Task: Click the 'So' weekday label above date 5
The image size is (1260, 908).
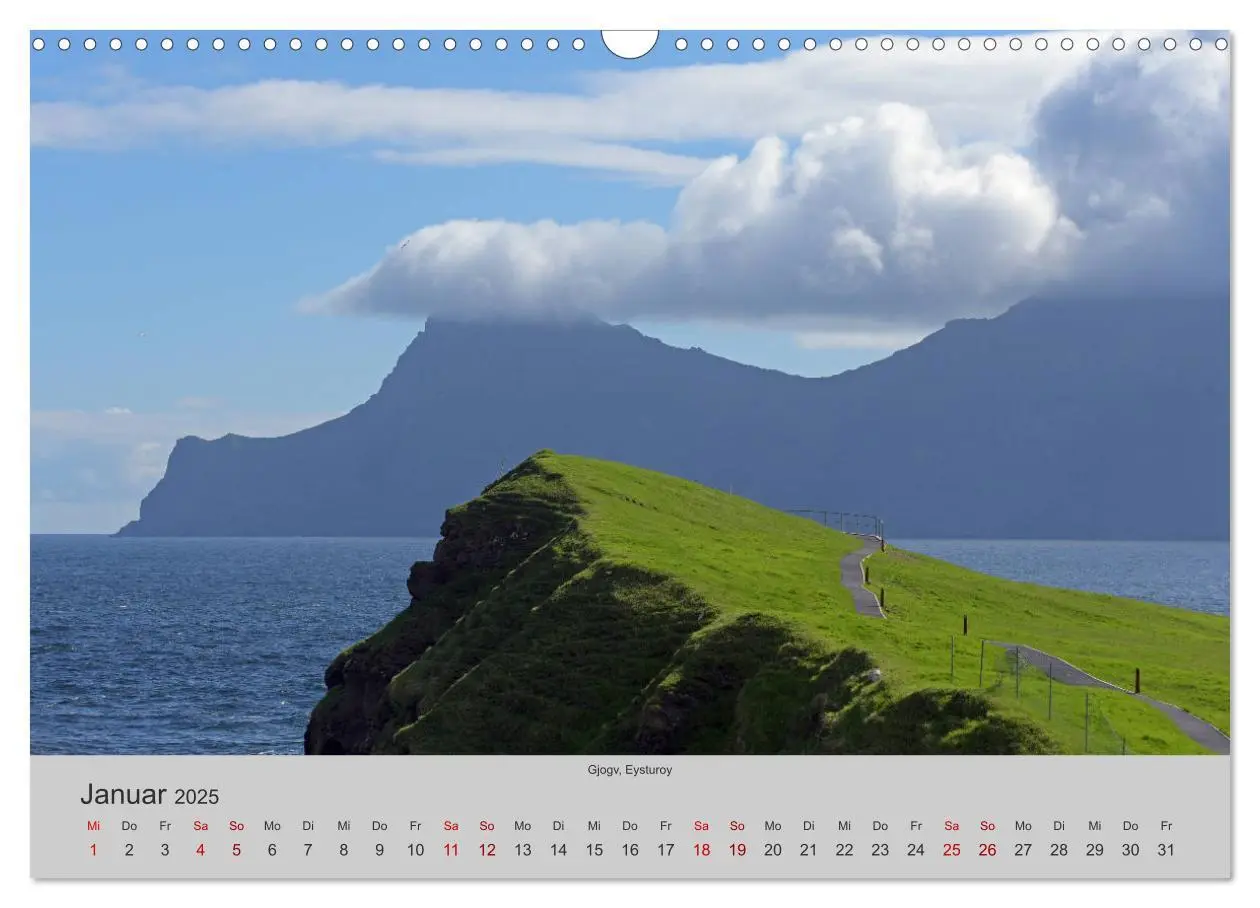Action: tap(236, 826)
